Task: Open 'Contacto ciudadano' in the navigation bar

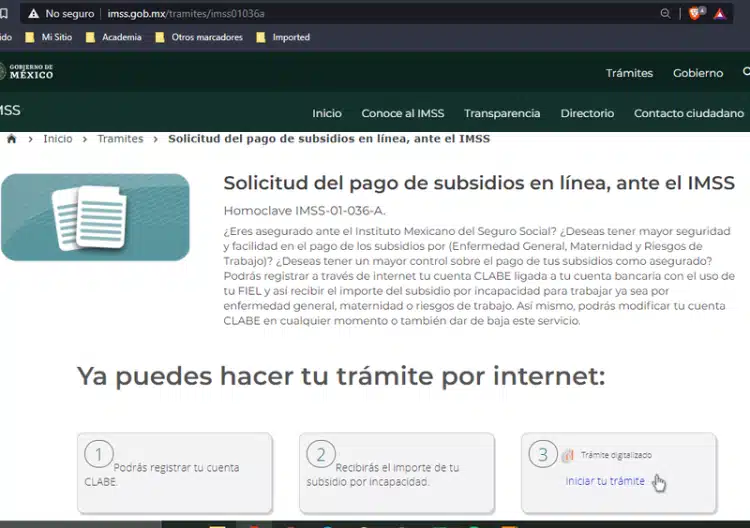Action: pos(689,113)
